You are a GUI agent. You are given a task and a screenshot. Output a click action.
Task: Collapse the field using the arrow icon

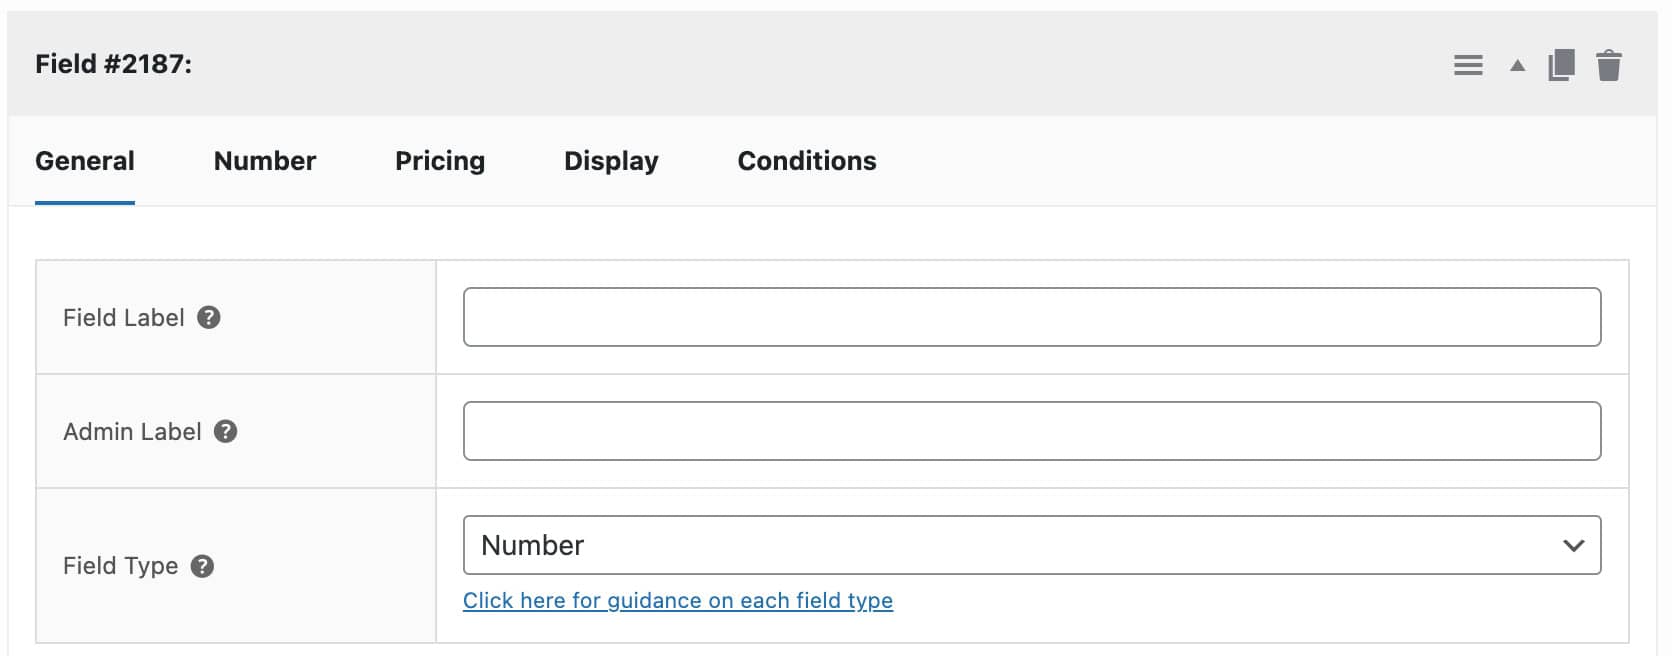[1516, 64]
